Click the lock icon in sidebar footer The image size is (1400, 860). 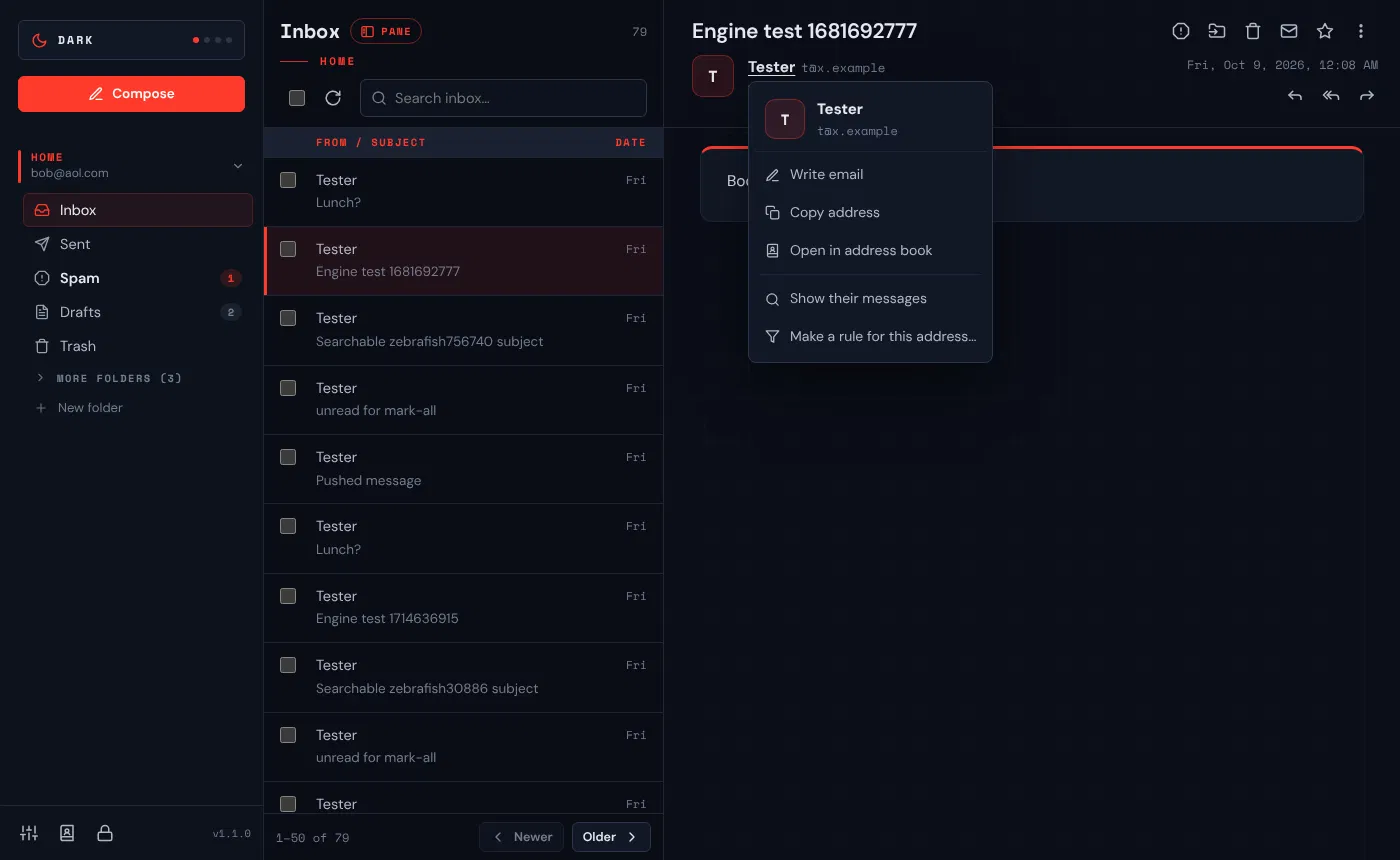tap(104, 833)
